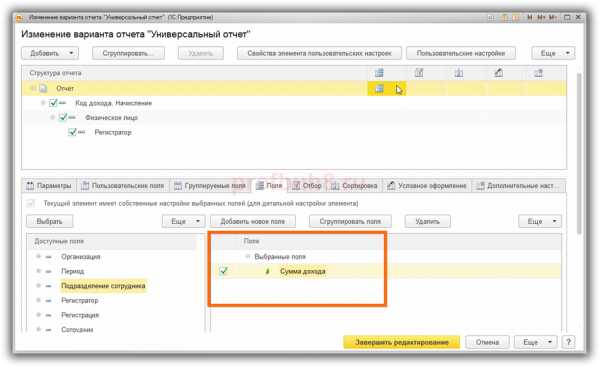Image resolution: width=600 pixels, height=367 pixels.
Task: Open Пользовательские настройки
Action: 461,53
